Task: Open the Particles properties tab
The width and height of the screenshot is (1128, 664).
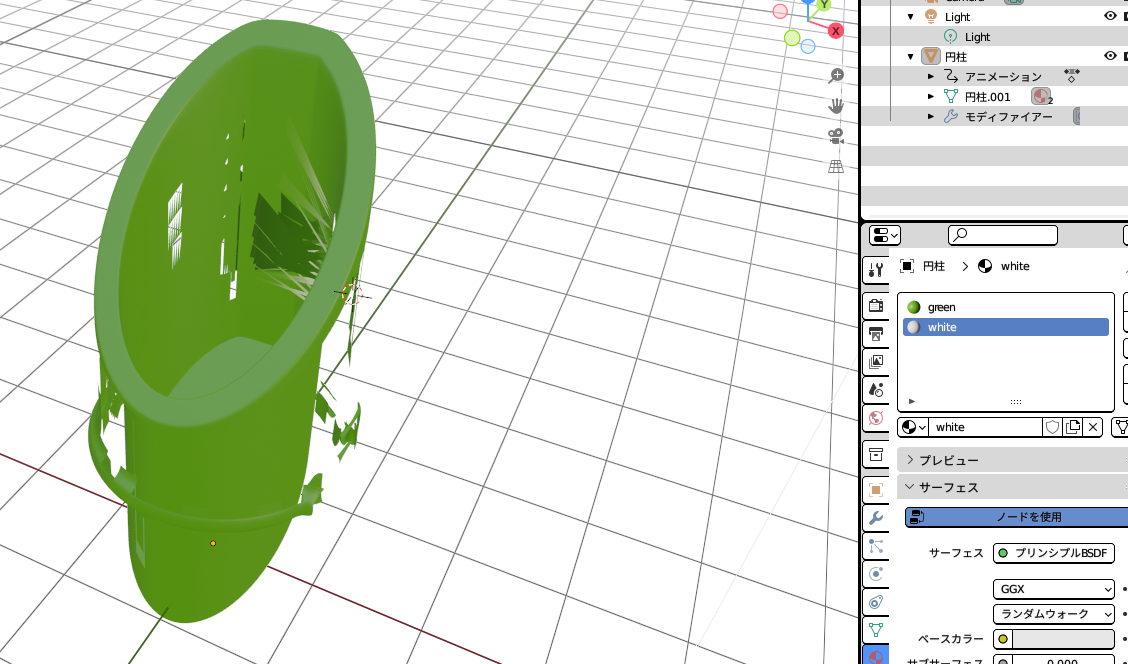Action: 875,546
